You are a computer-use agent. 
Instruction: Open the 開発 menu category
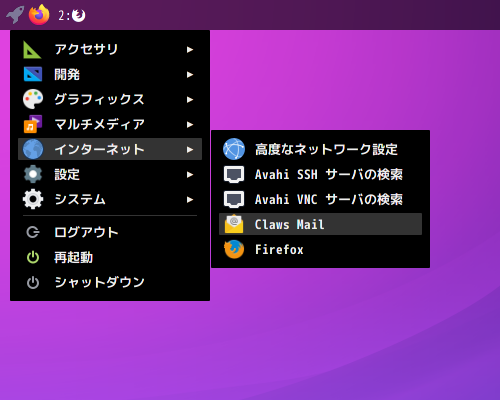click(110, 74)
